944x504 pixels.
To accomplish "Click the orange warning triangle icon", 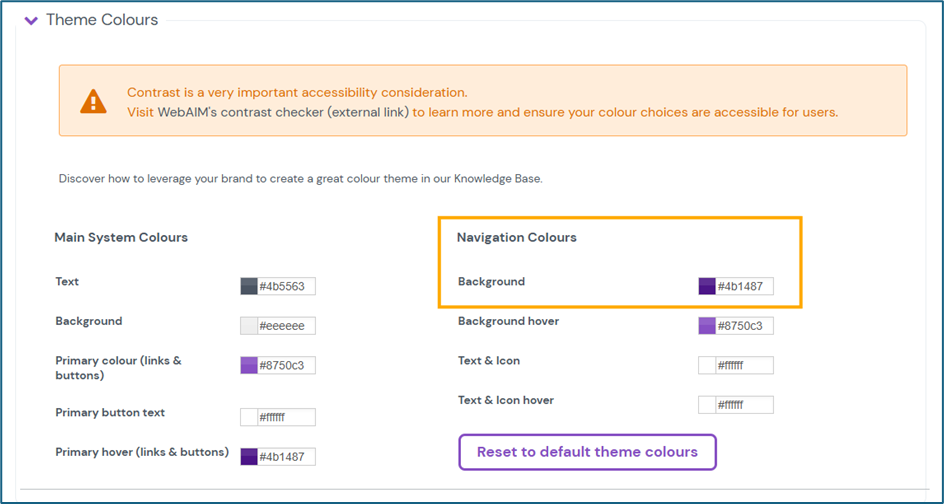I will tap(93, 101).
